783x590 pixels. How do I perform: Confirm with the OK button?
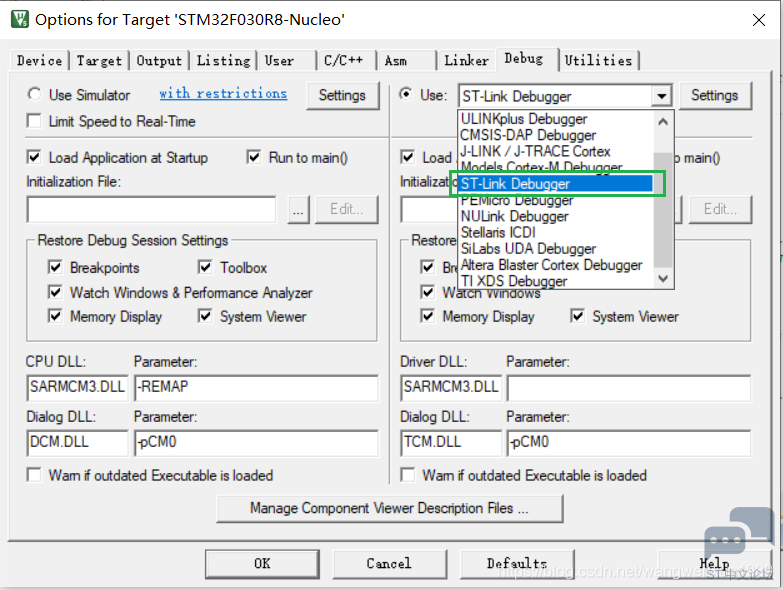[x=262, y=564]
